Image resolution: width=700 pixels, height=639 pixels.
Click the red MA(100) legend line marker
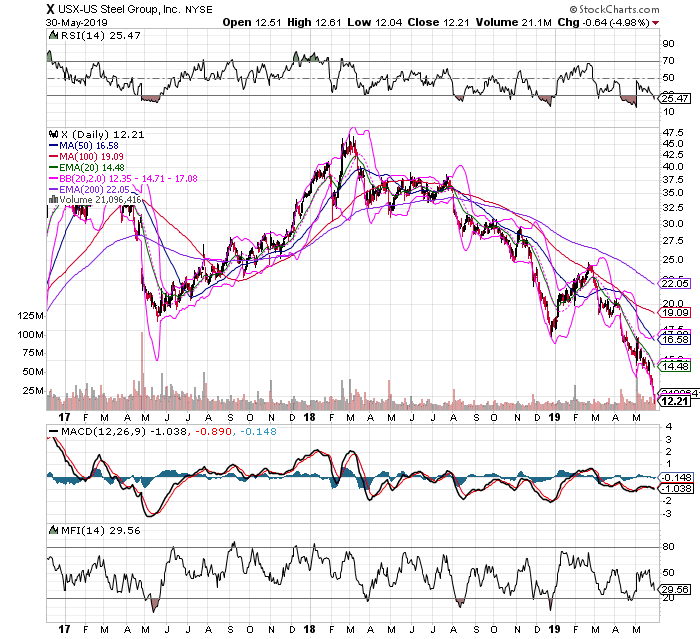click(53, 157)
